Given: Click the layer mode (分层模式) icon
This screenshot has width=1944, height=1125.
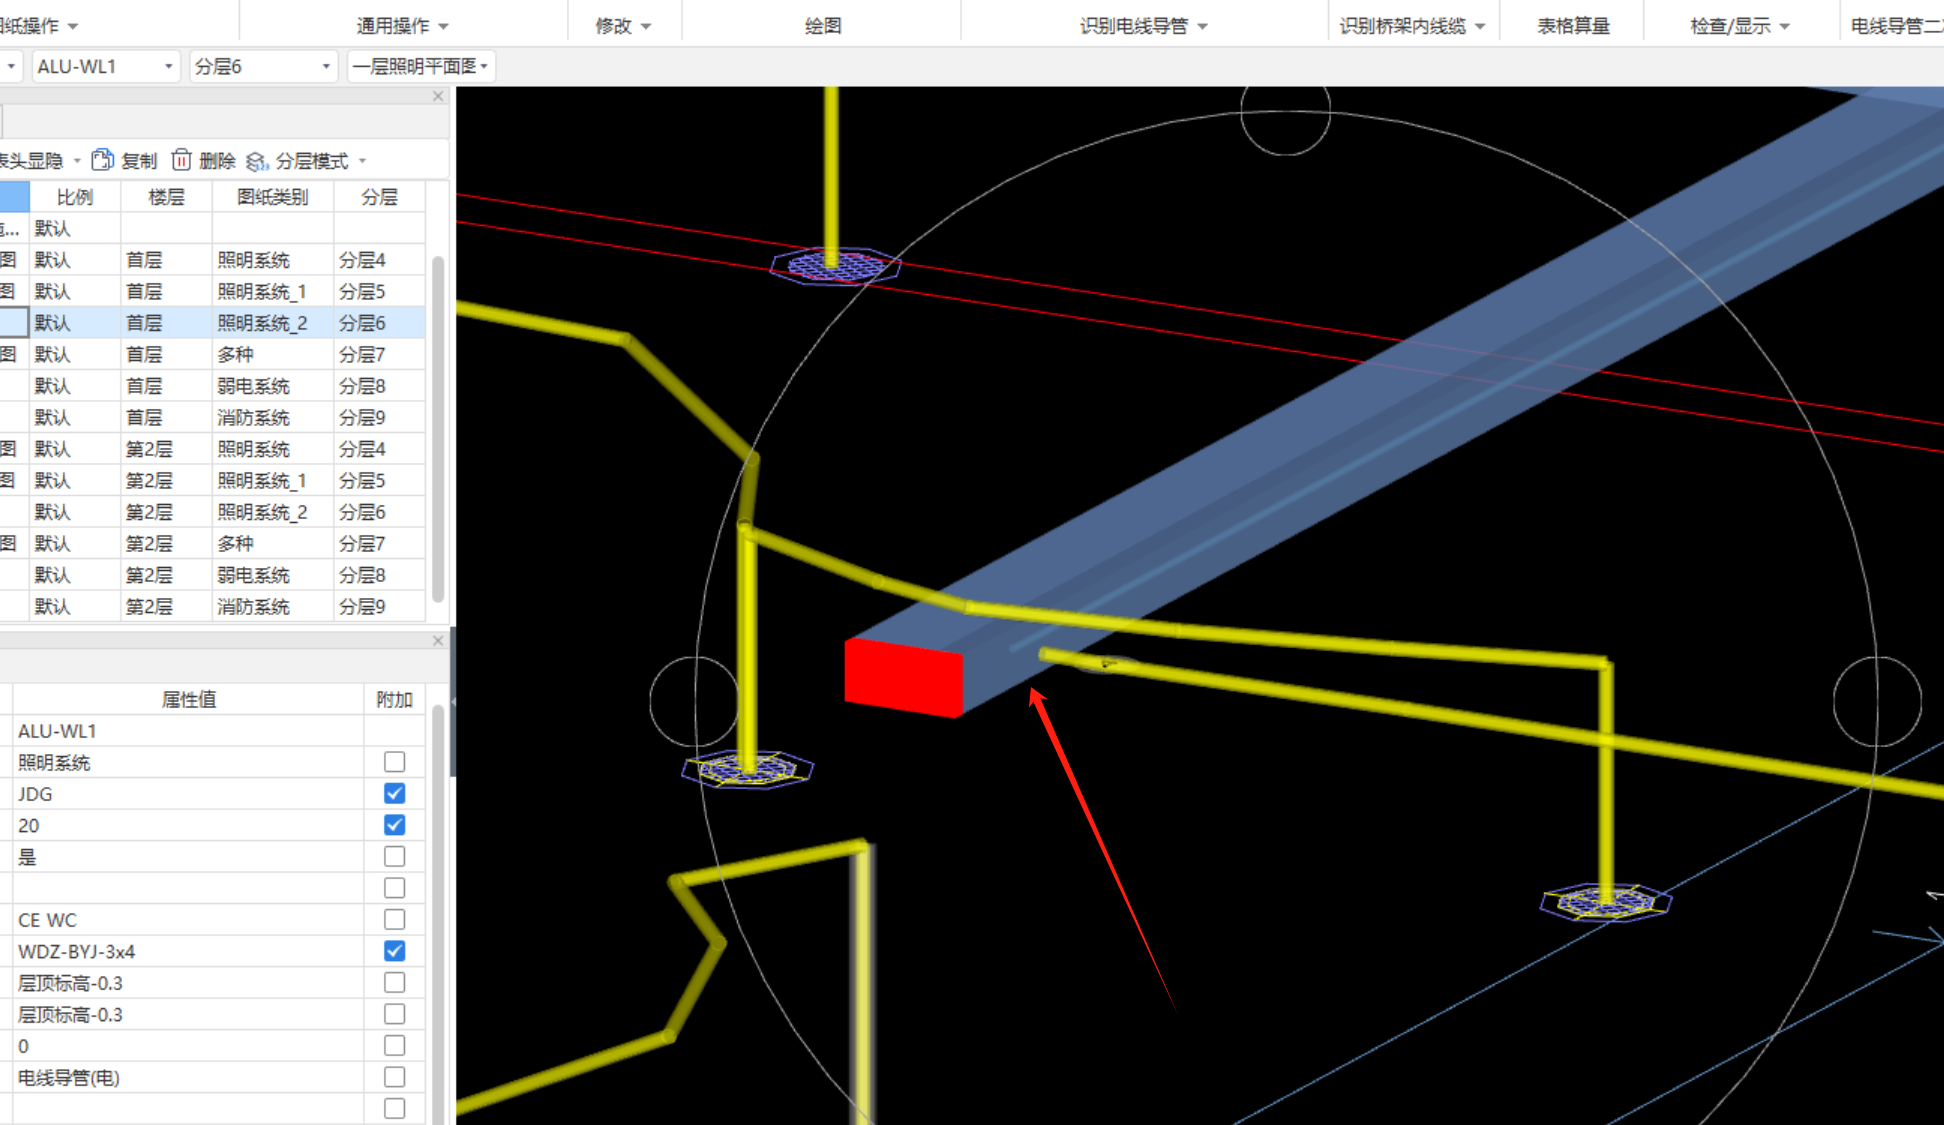Looking at the screenshot, I should point(257,161).
